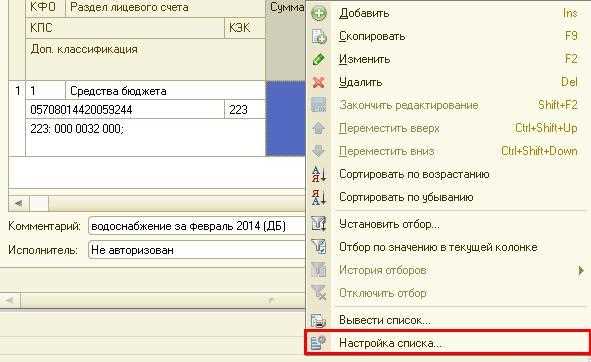The height and width of the screenshot is (362, 591).
Task: Click the Отключить отбор icon
Action: [319, 293]
